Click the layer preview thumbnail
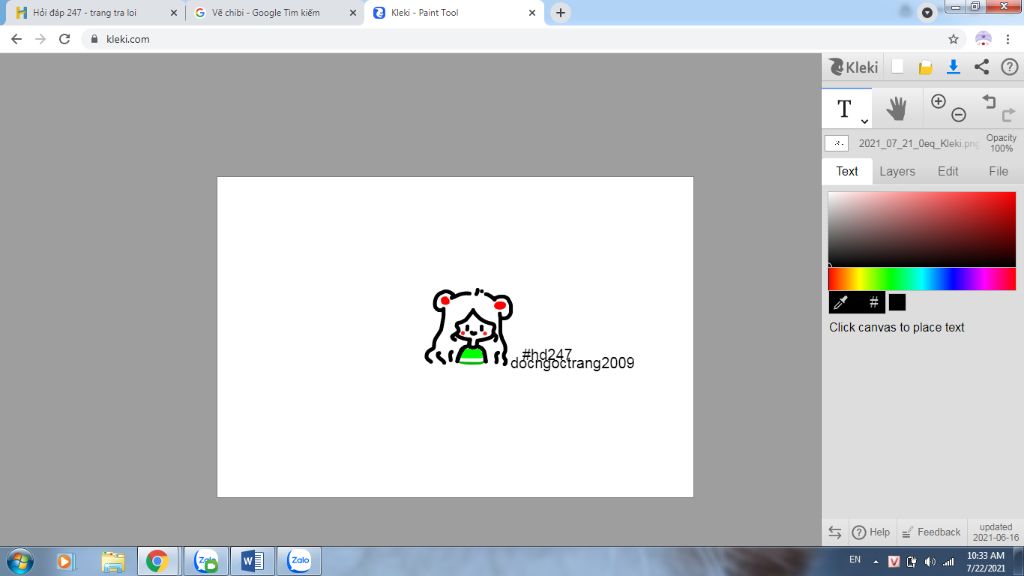 [x=837, y=143]
